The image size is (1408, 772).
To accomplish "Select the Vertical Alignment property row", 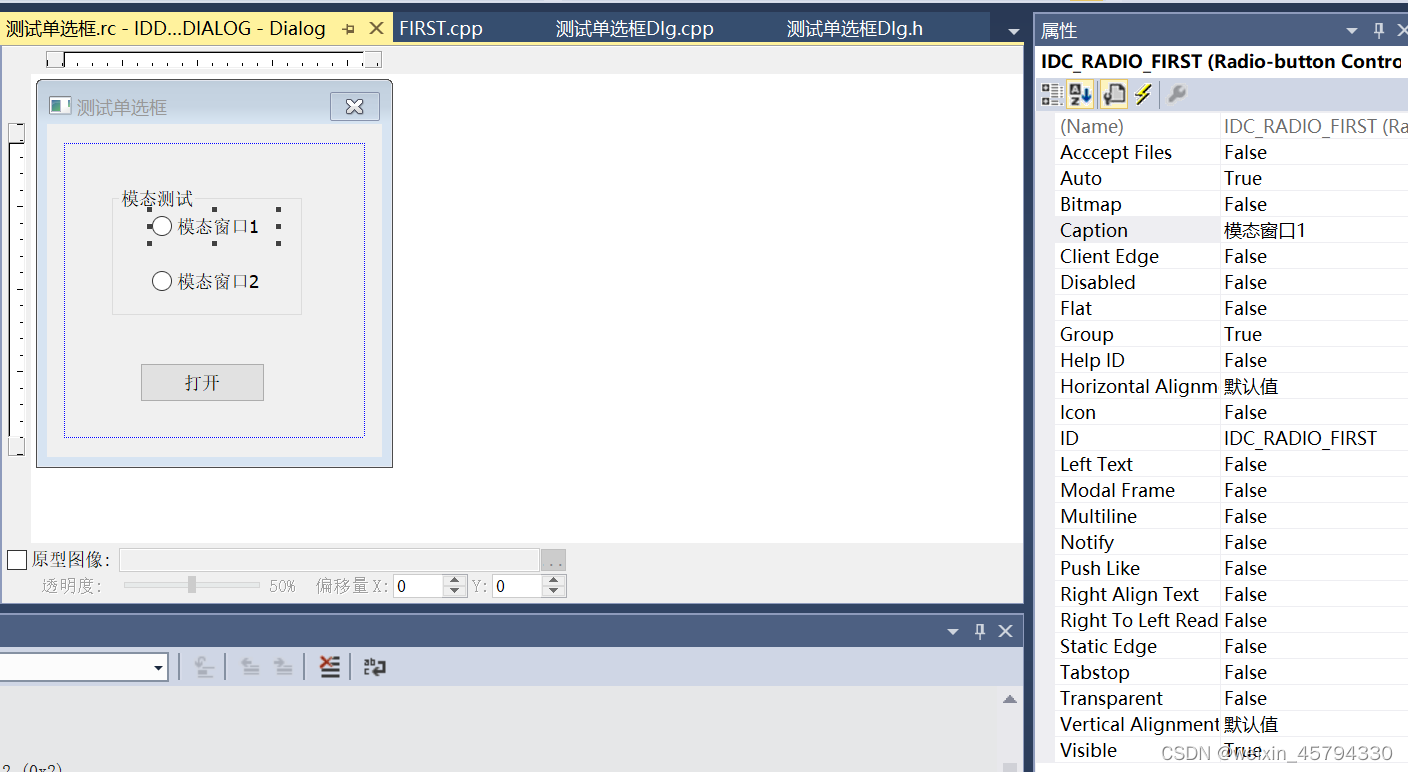I will (x=1231, y=724).
